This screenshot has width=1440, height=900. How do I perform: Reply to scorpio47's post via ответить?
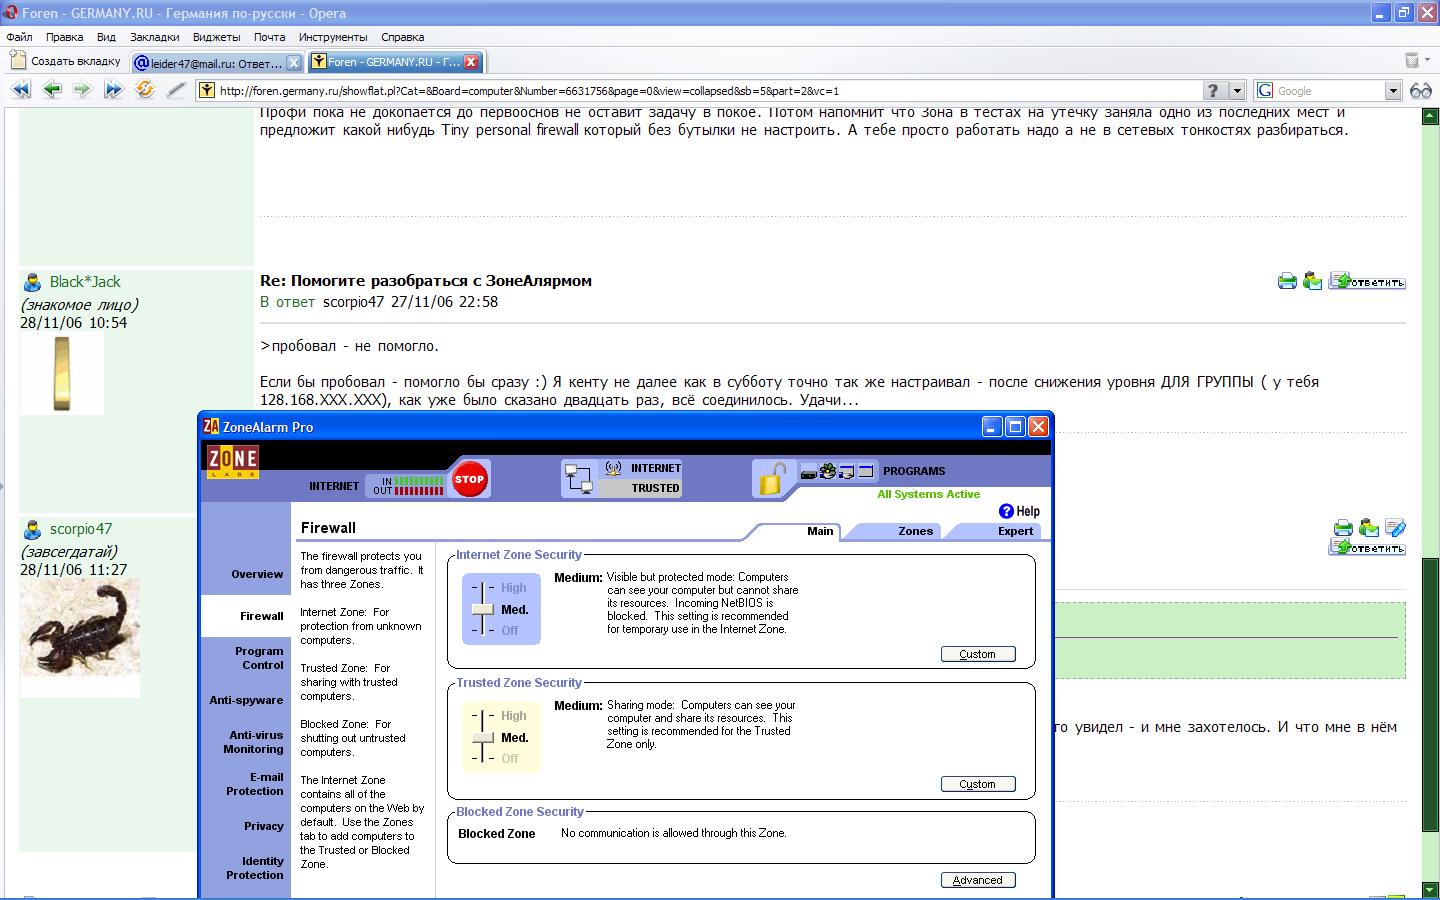pos(1367,548)
